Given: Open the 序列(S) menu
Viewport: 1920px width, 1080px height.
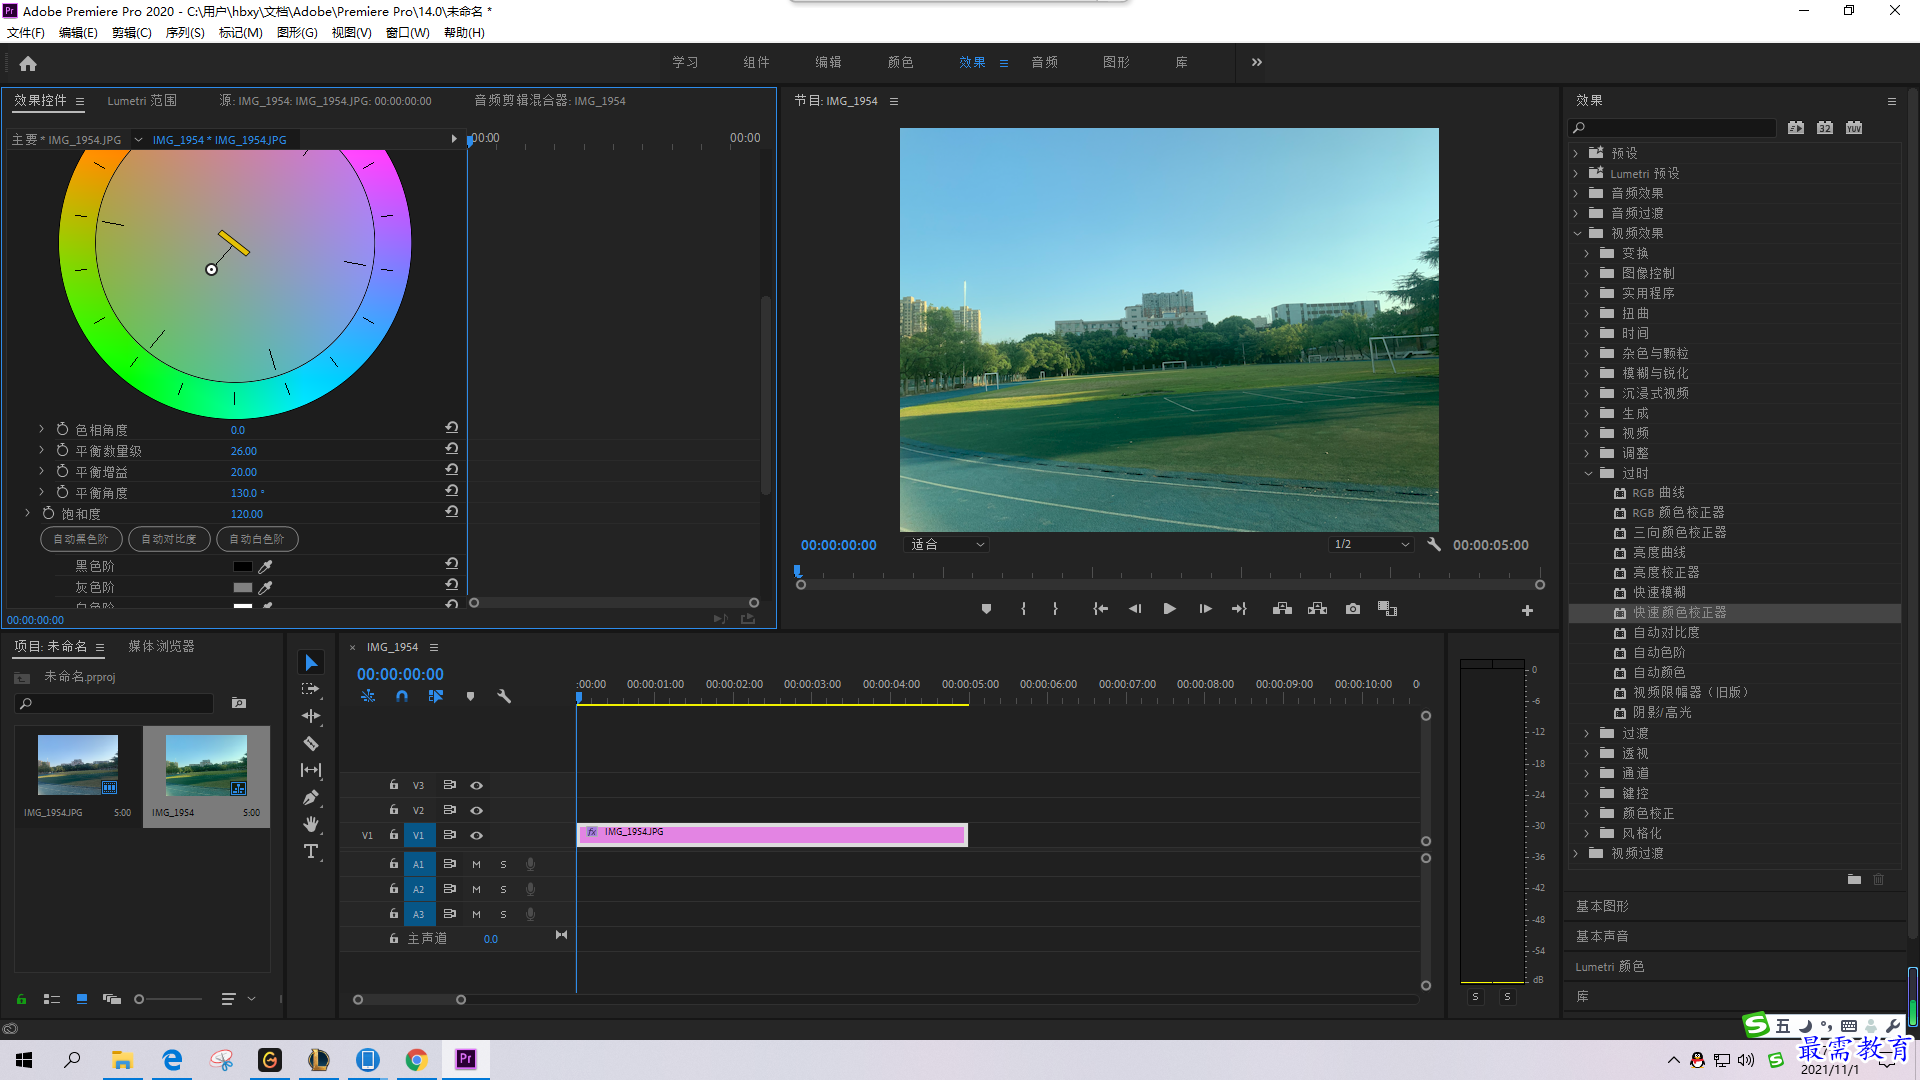Looking at the screenshot, I should [x=185, y=32].
